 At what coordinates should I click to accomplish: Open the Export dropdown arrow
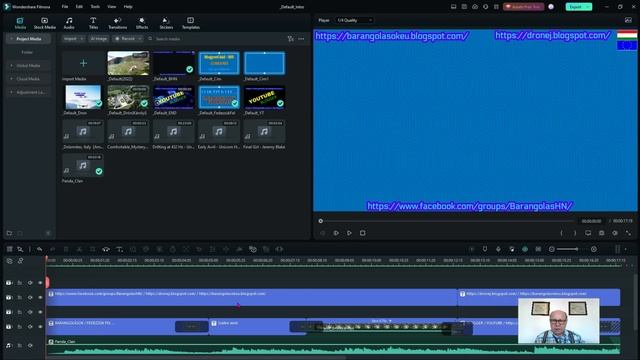coord(588,7)
